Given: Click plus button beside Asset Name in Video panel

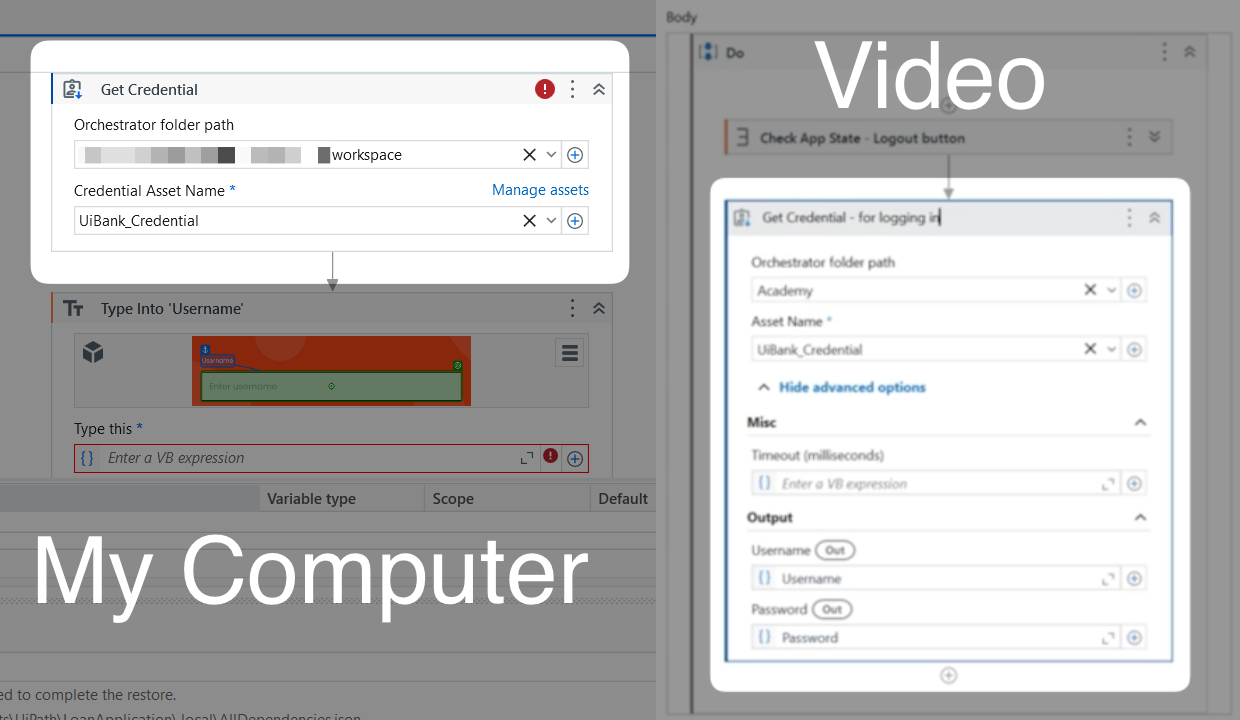Looking at the screenshot, I should [1134, 350].
